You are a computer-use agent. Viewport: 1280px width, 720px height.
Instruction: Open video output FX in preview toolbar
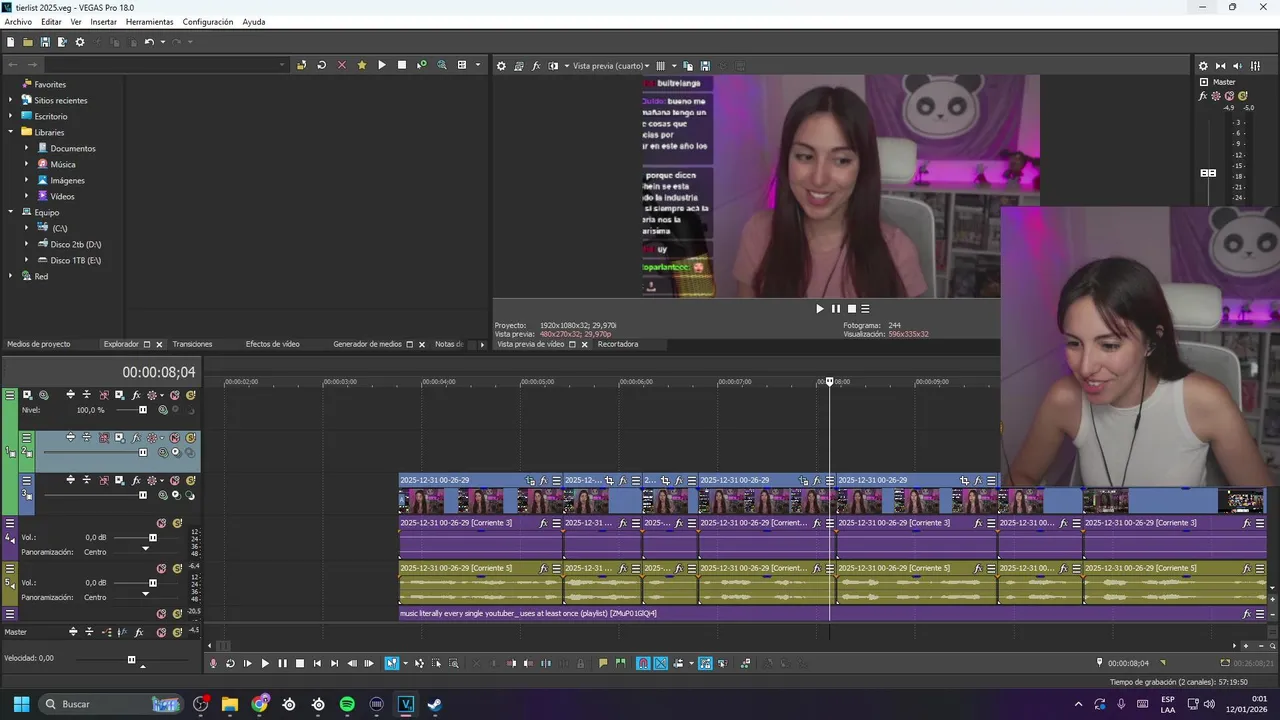pyautogui.click(x=536, y=66)
